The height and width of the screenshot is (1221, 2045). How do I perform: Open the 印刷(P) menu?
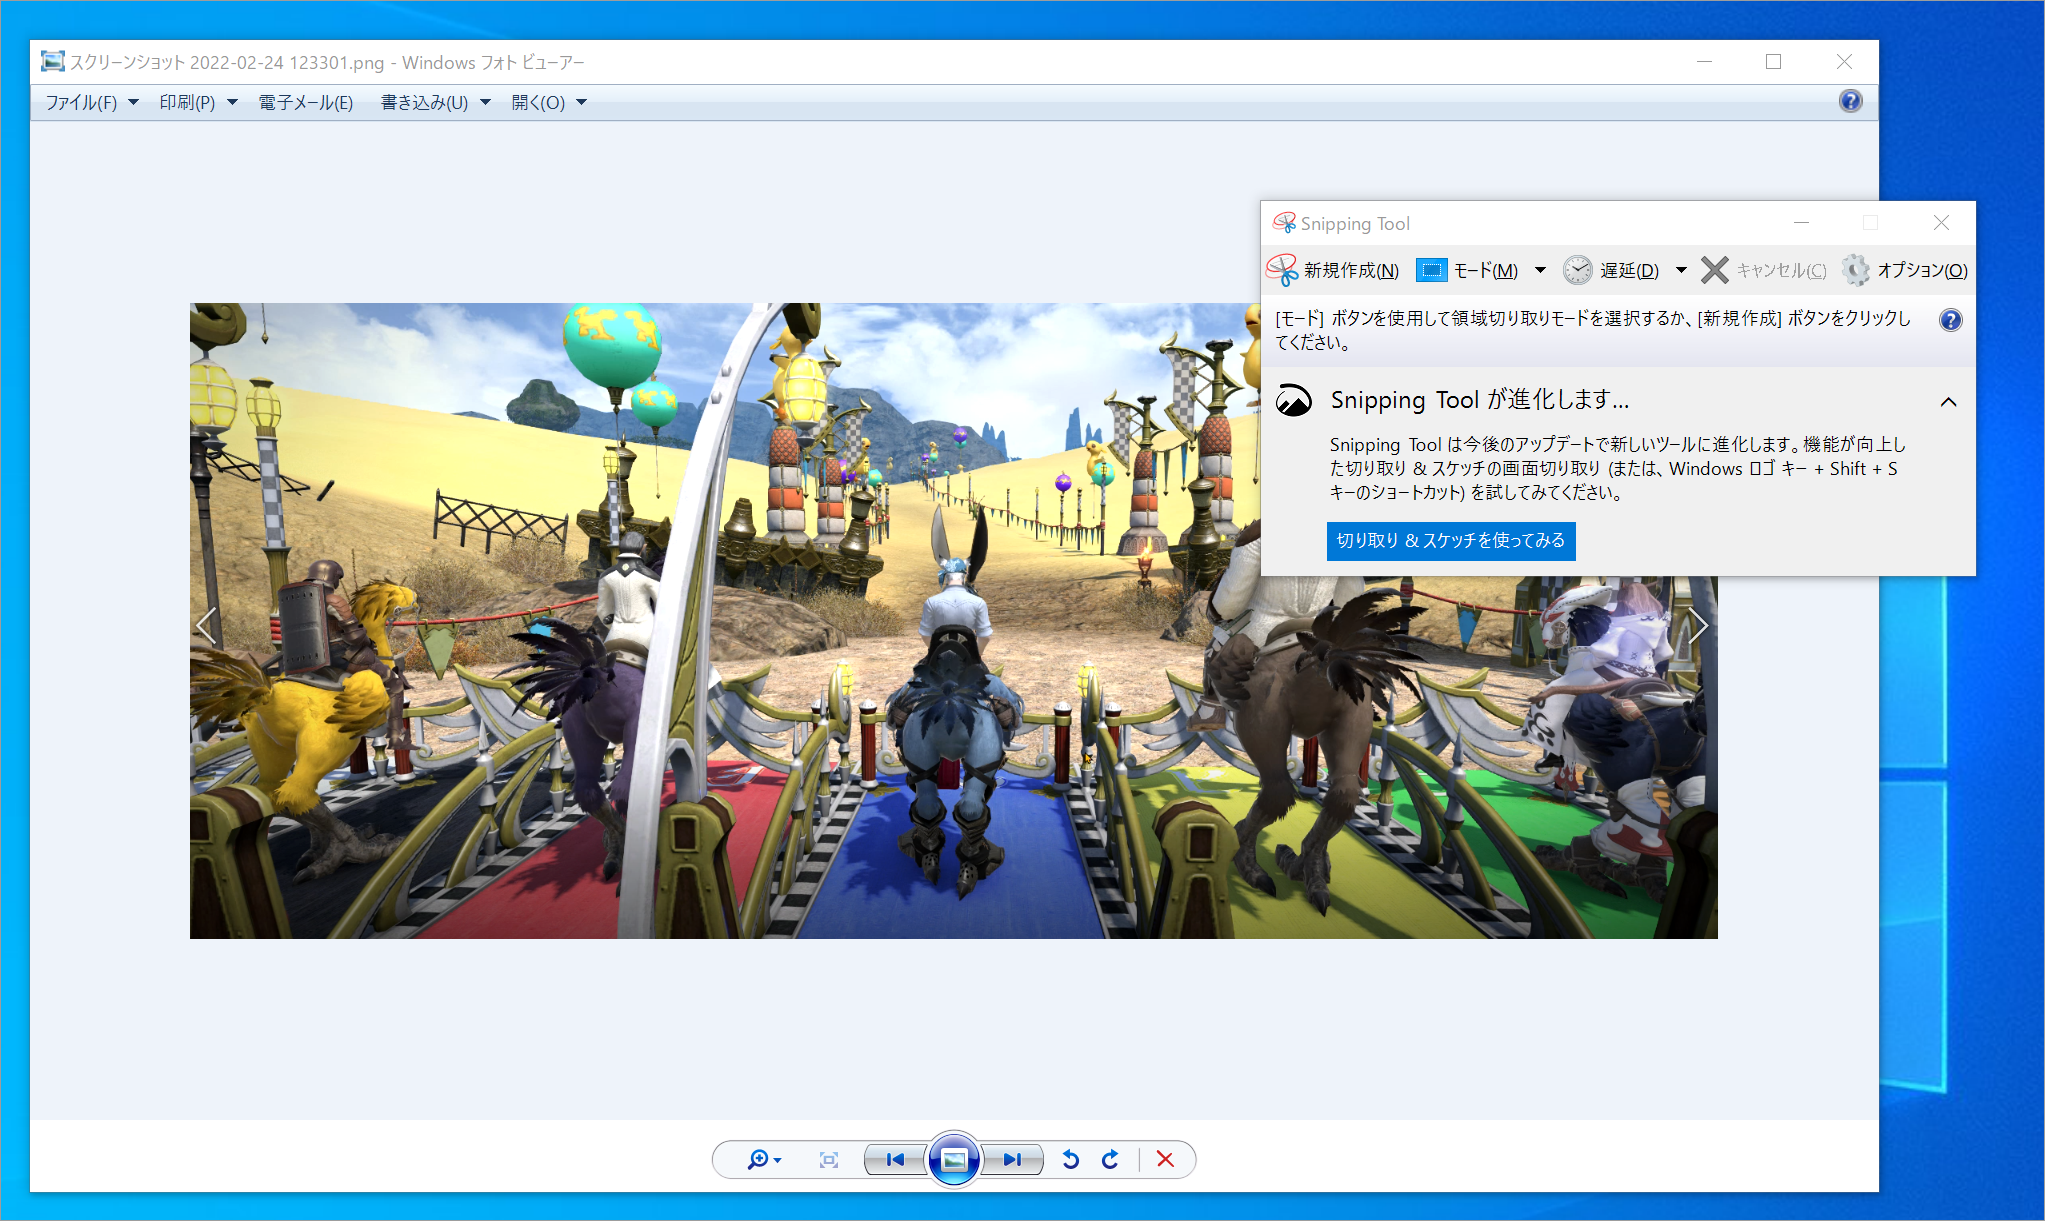(197, 102)
